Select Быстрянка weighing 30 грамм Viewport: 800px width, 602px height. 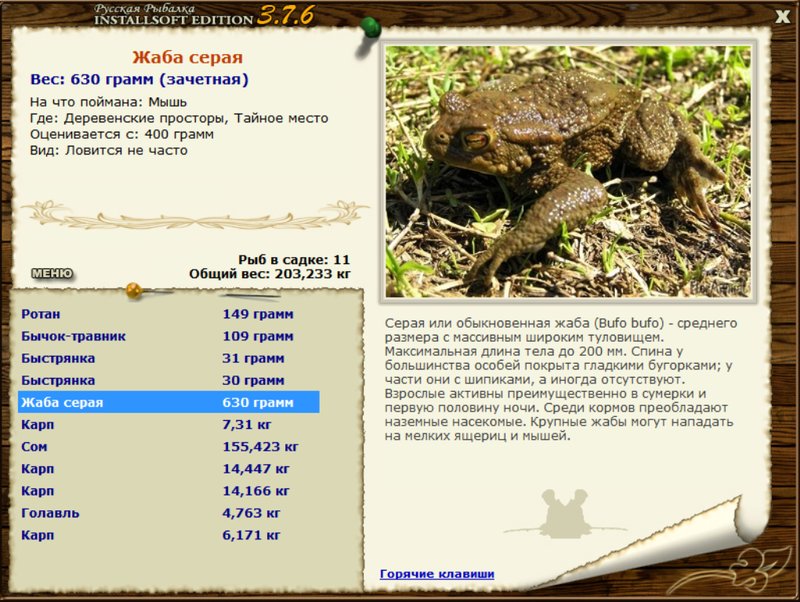point(168,381)
